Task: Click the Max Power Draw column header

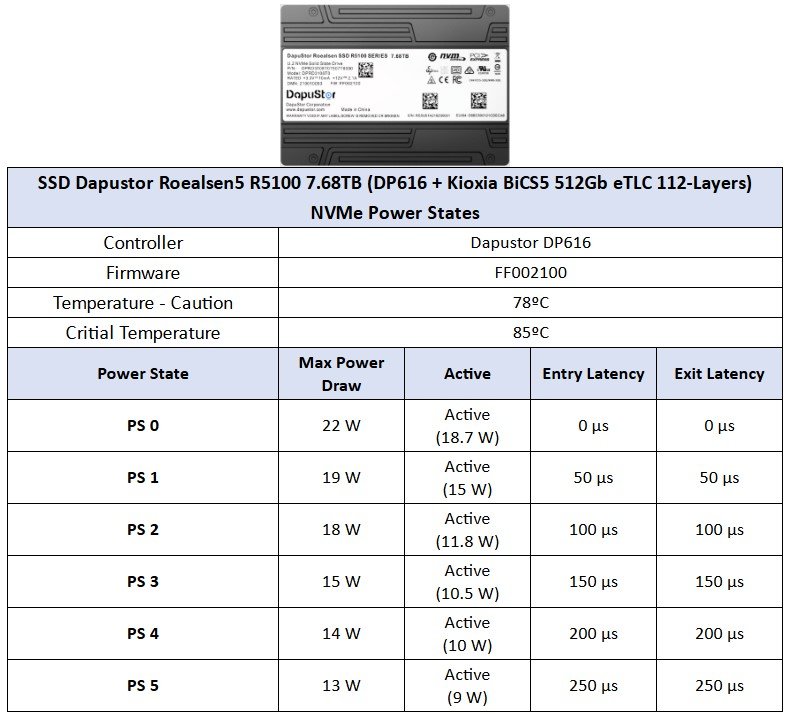Action: click(x=341, y=373)
